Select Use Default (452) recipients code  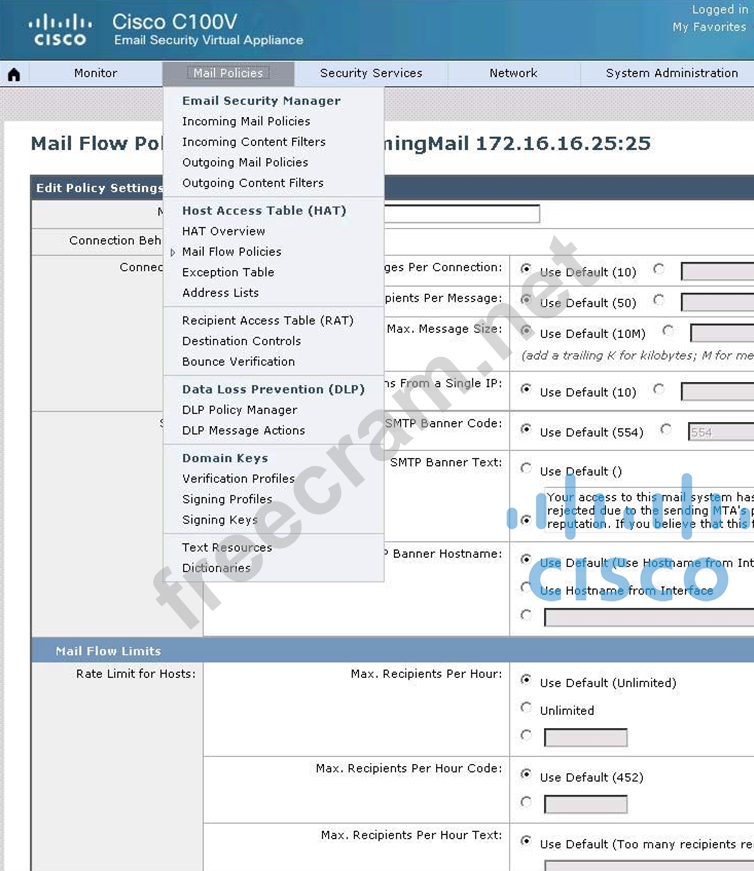point(526,775)
